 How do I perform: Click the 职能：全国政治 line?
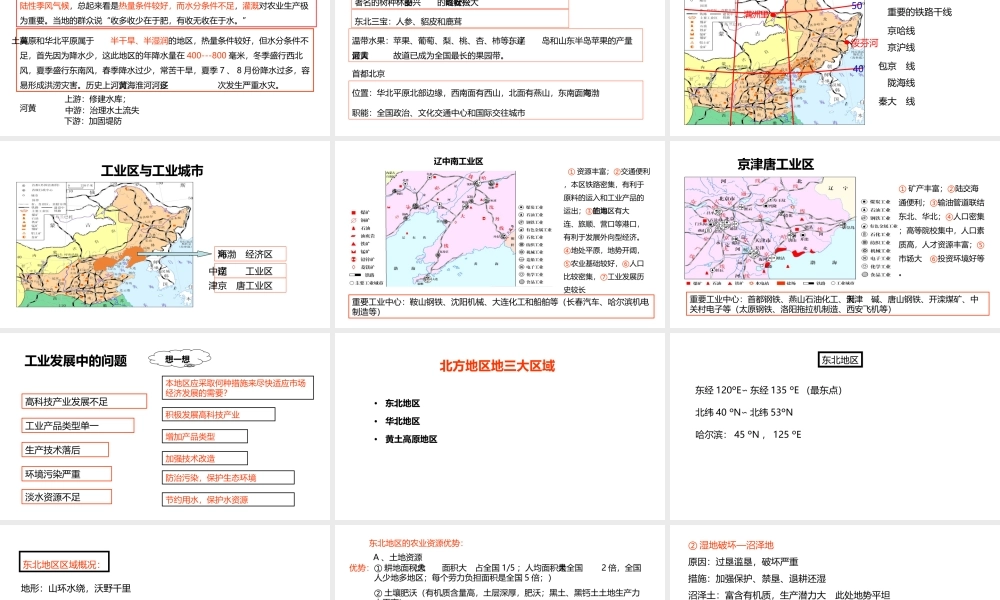[439, 113]
